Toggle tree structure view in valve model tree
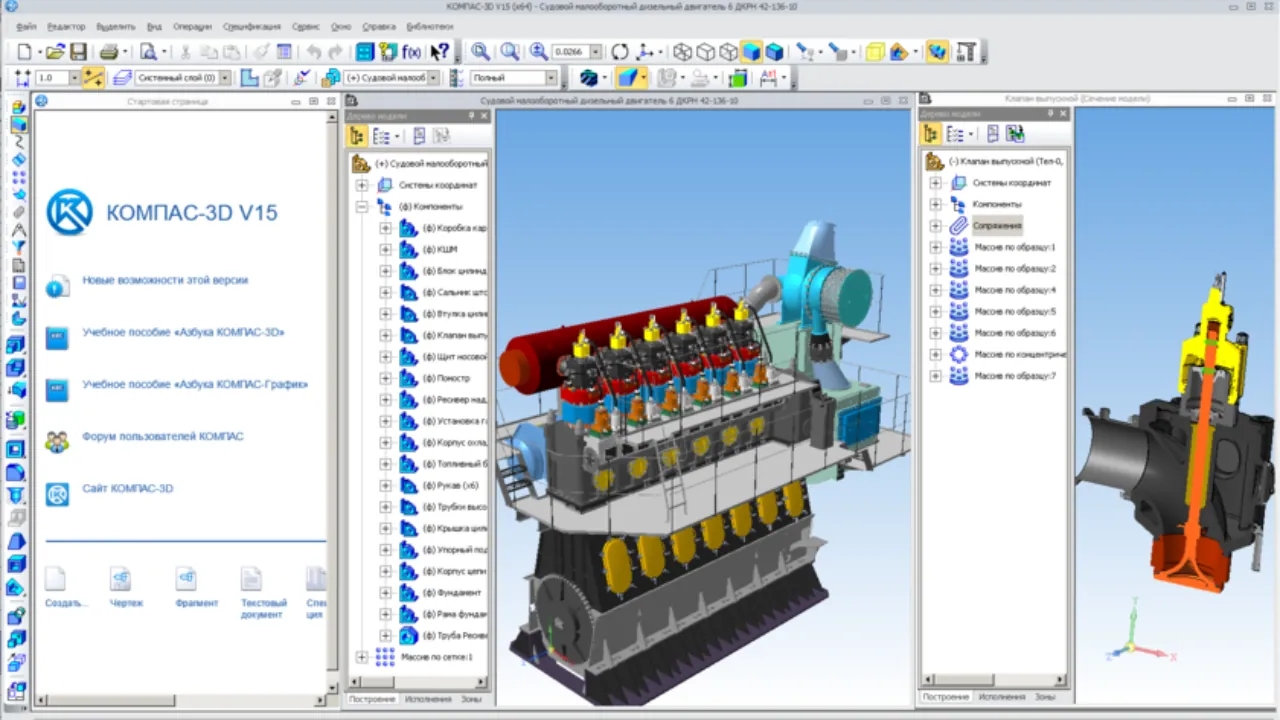 click(x=931, y=134)
